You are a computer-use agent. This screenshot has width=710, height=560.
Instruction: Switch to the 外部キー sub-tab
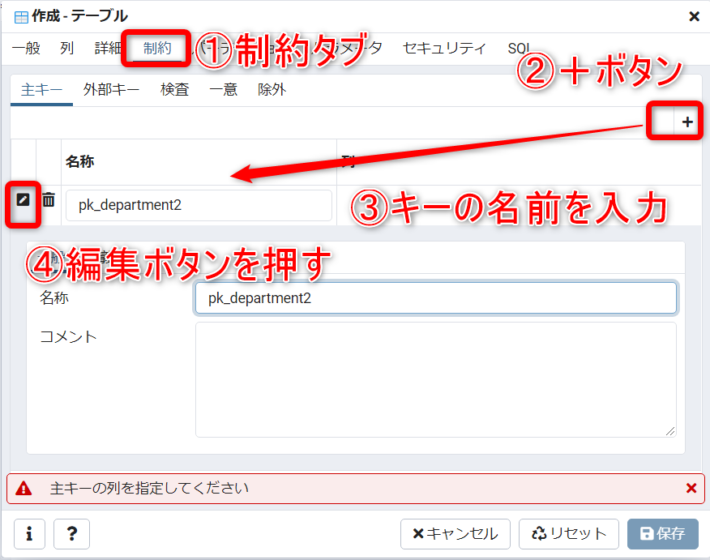(x=110, y=89)
